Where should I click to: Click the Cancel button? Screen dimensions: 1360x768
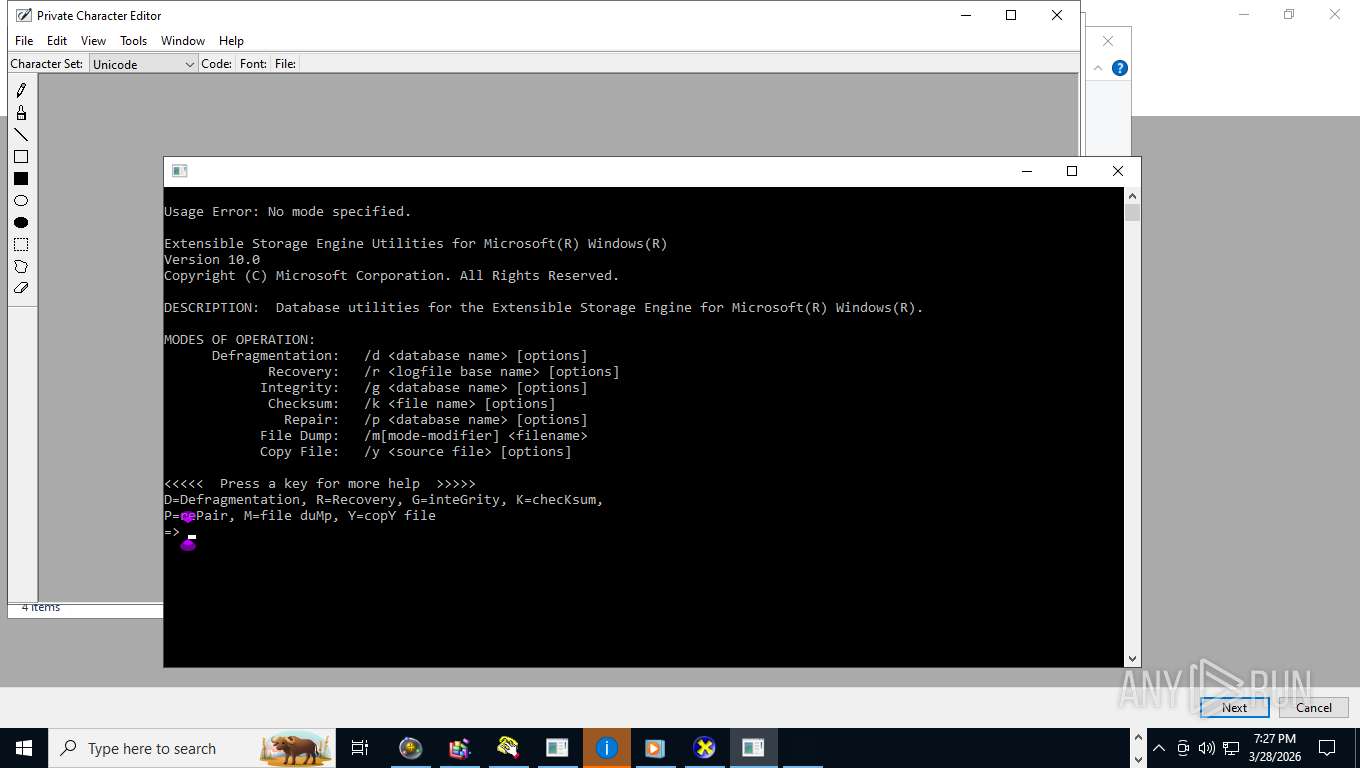(1314, 707)
